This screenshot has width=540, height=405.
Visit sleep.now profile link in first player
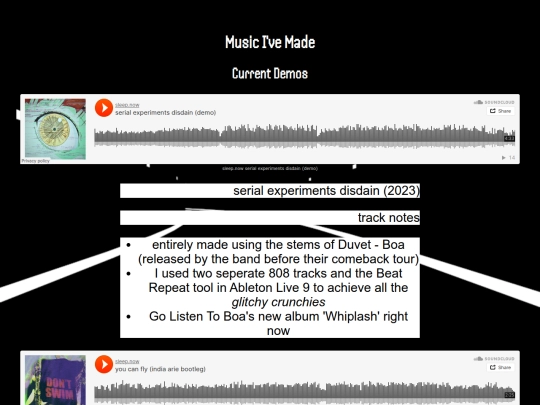click(127, 105)
